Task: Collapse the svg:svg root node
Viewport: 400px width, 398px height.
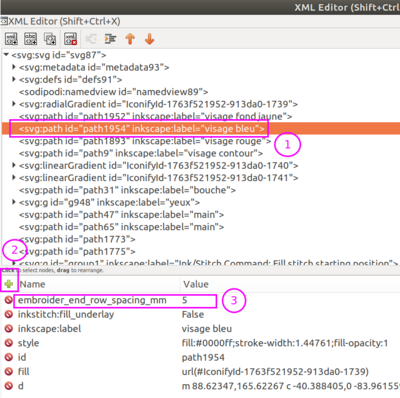Action: click(x=6, y=54)
